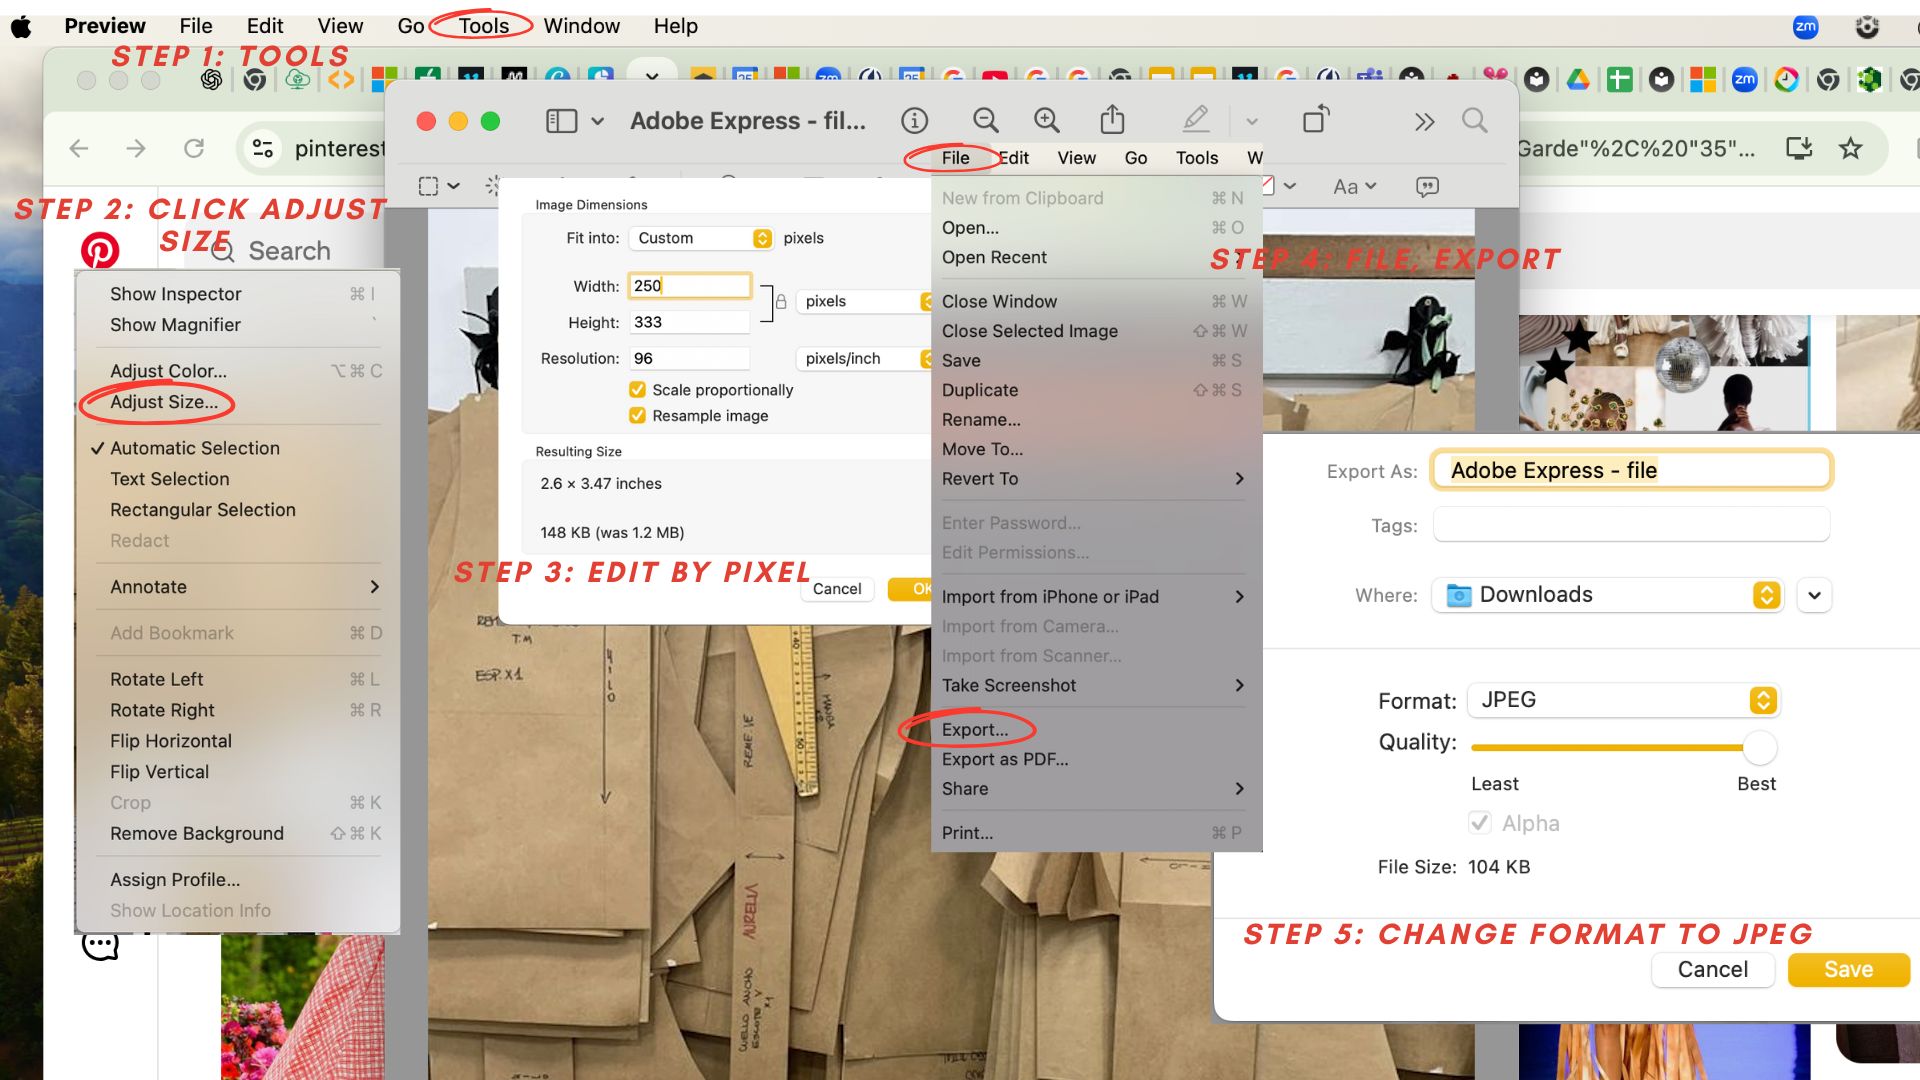The width and height of the screenshot is (1920, 1080).
Task: Choose Export... in the File menu
Action: click(974, 730)
